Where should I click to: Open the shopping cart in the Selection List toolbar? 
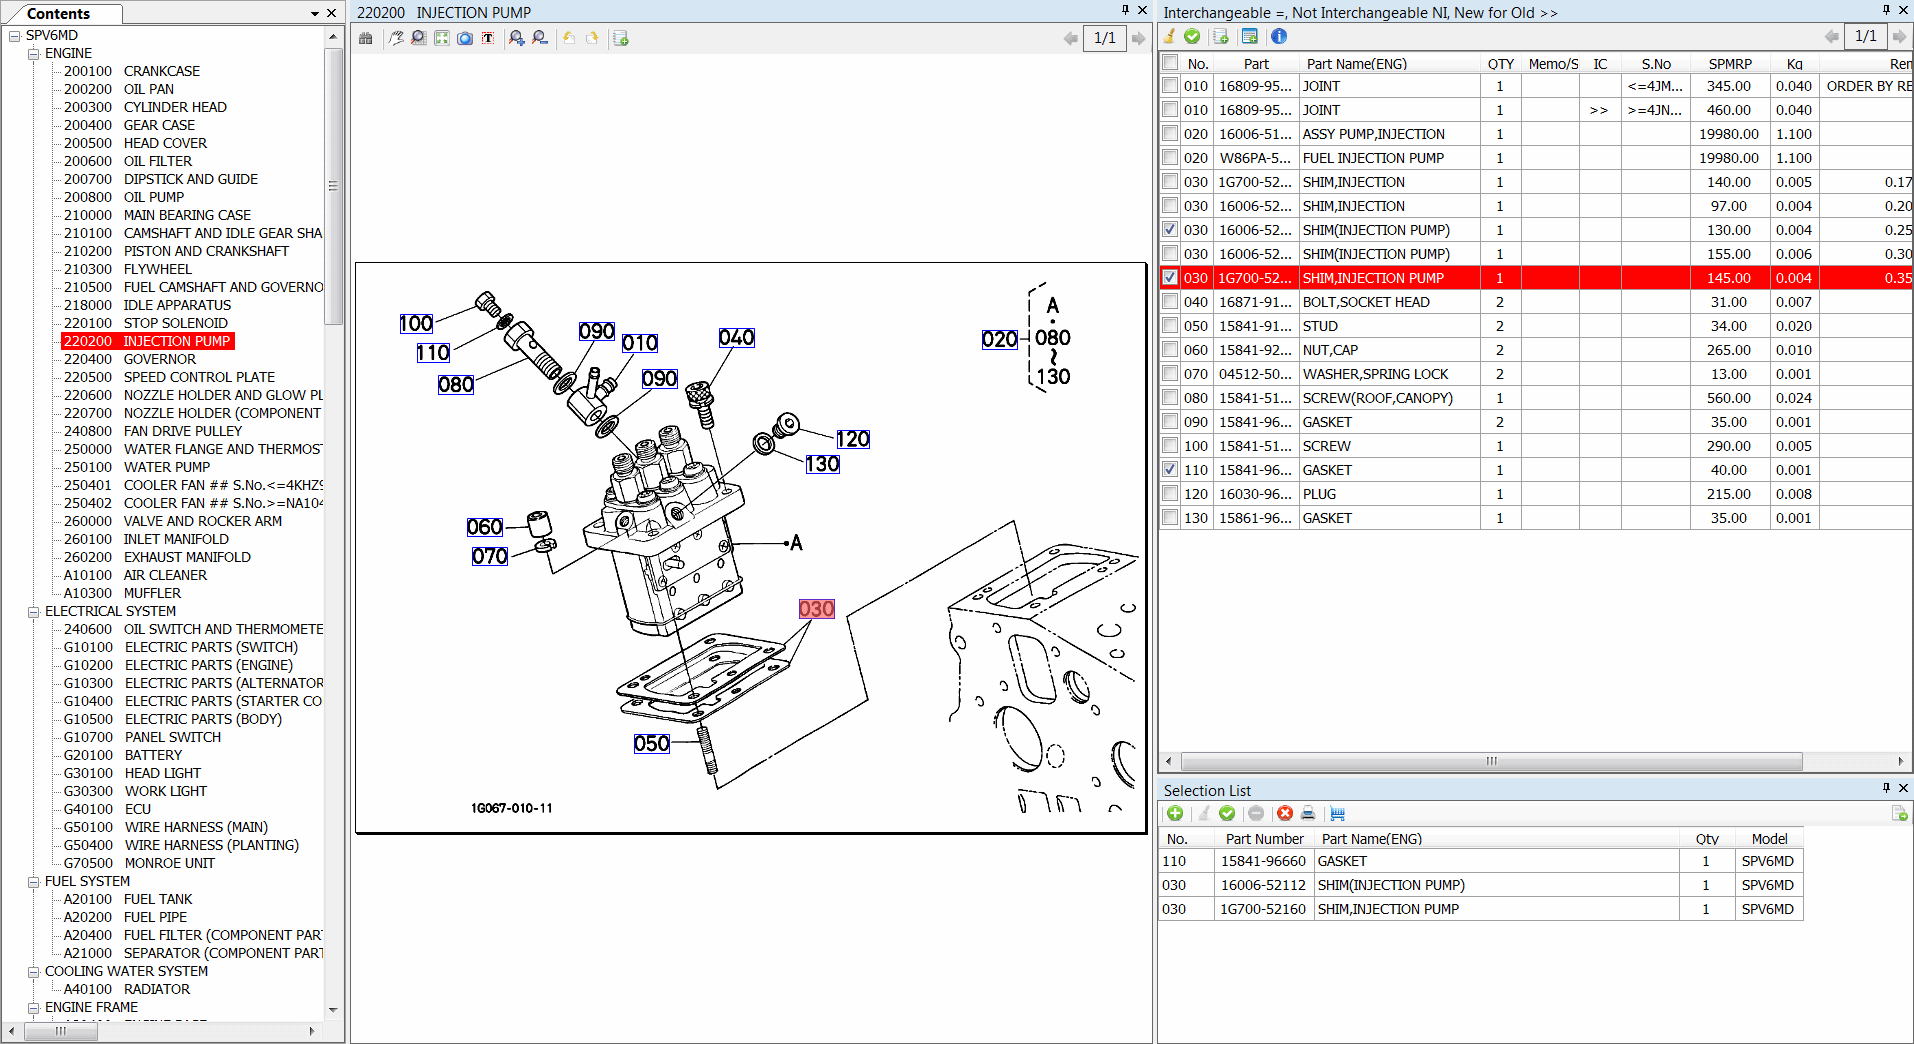click(1338, 813)
